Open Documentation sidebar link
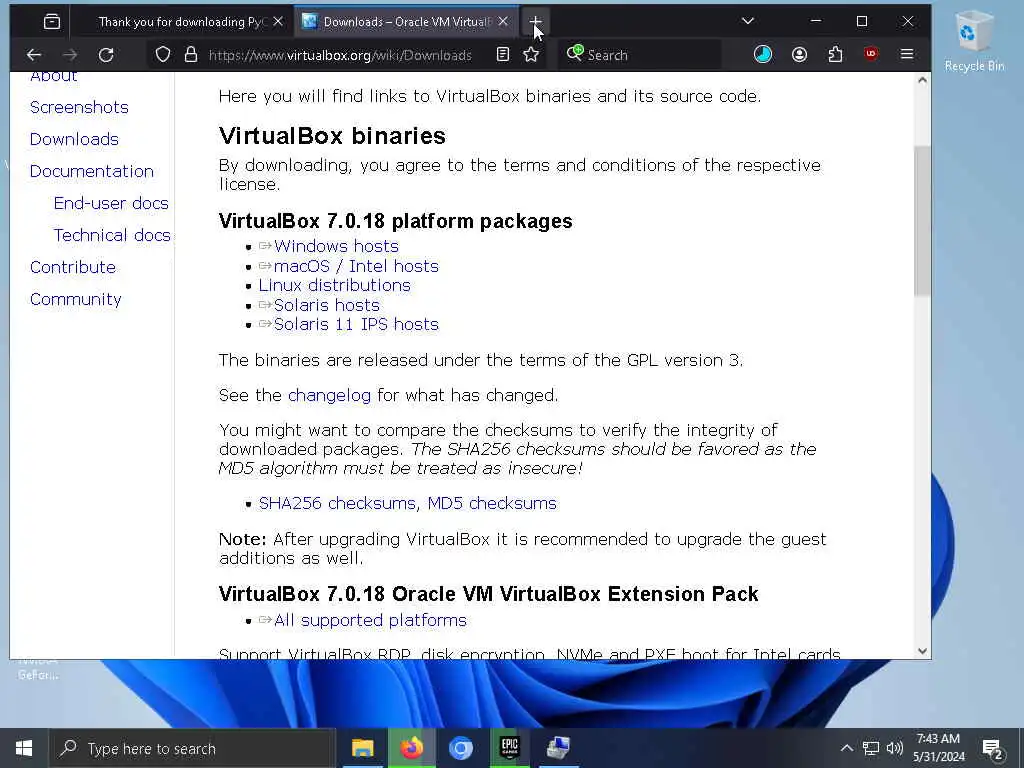The height and width of the screenshot is (768, 1024). 92,171
